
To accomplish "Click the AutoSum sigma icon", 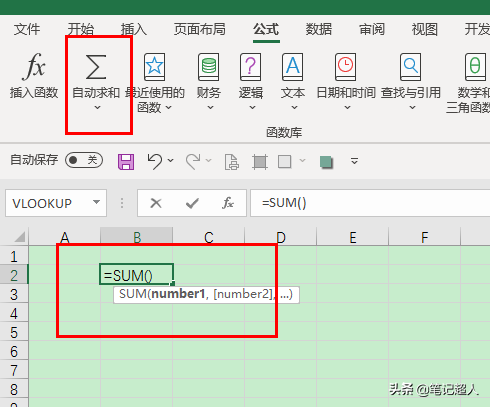I will 96,67.
